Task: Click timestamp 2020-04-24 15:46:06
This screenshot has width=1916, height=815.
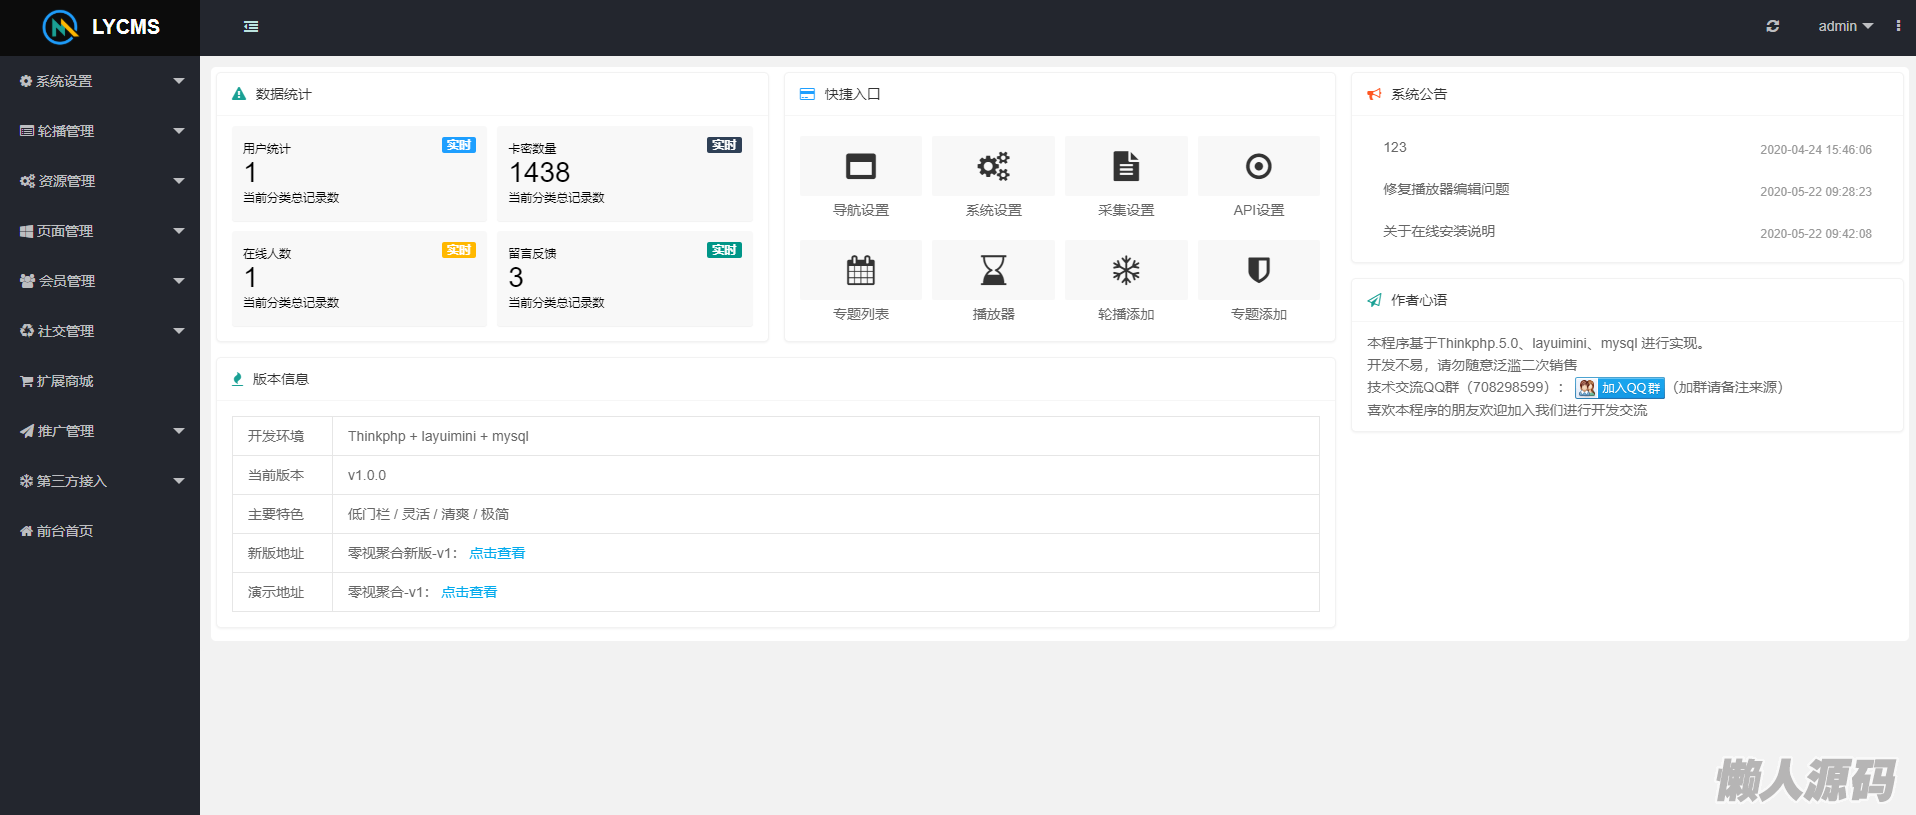Action: 1816,150
